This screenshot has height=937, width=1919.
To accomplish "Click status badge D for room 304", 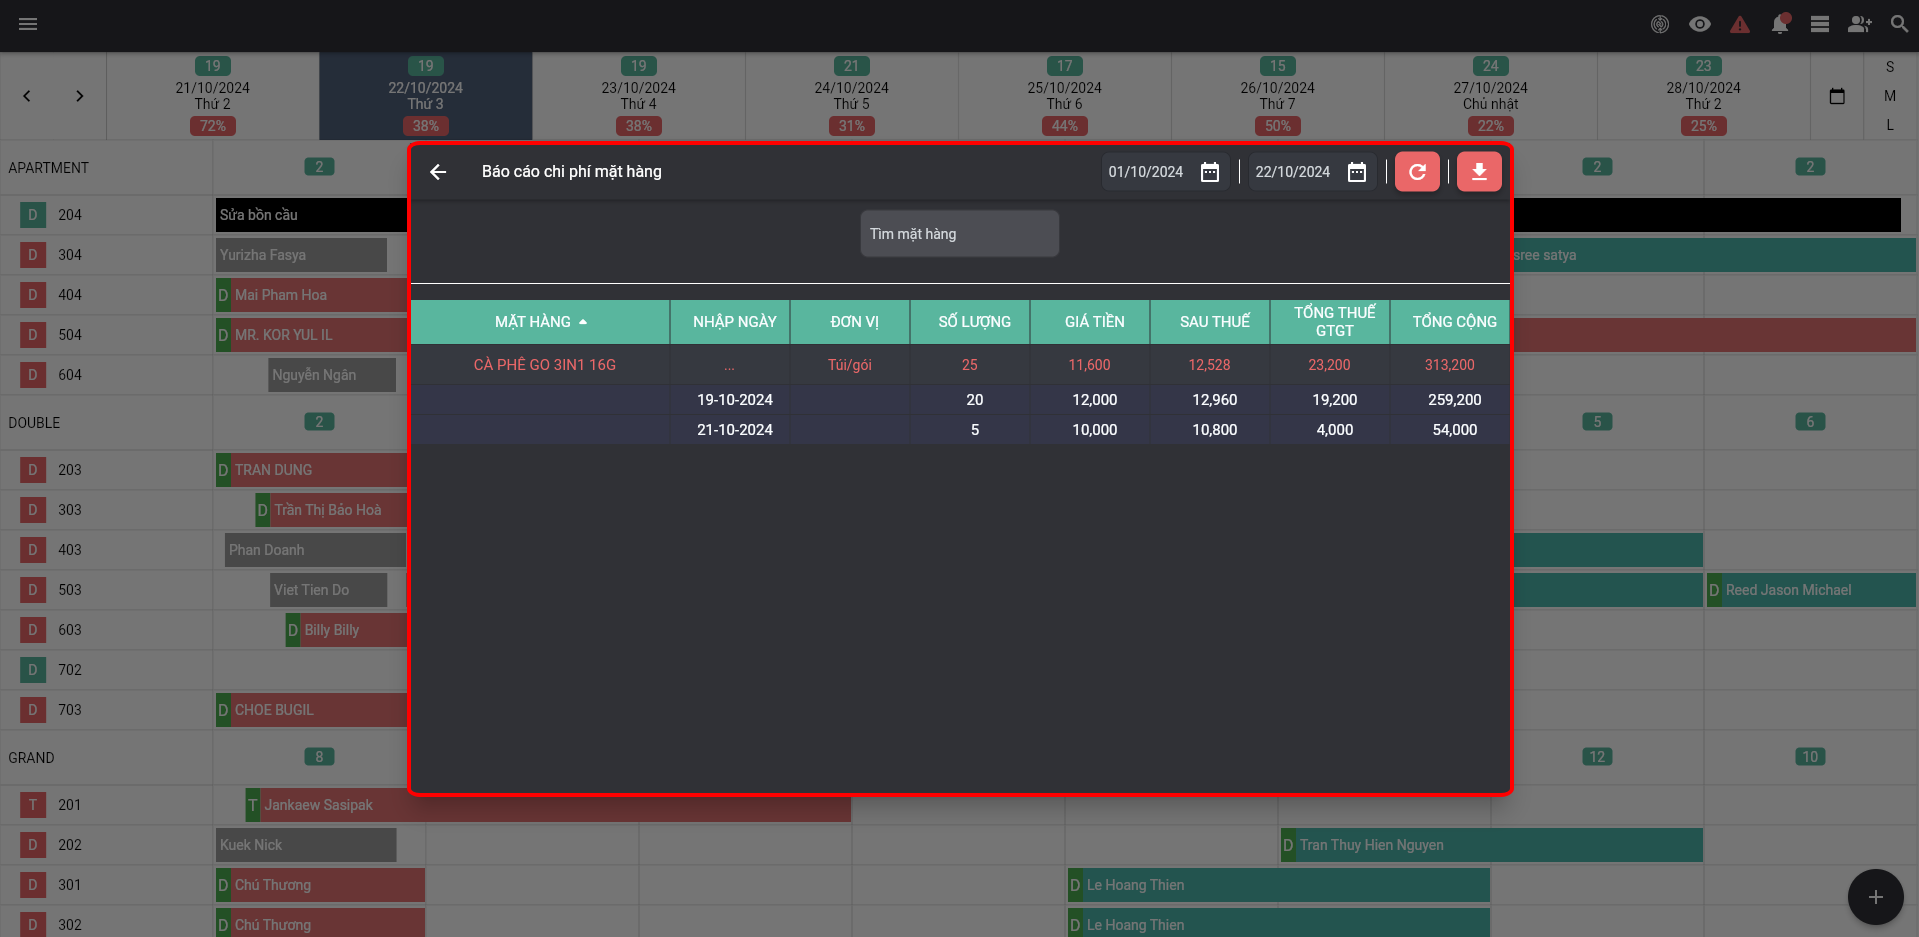I will (33, 255).
